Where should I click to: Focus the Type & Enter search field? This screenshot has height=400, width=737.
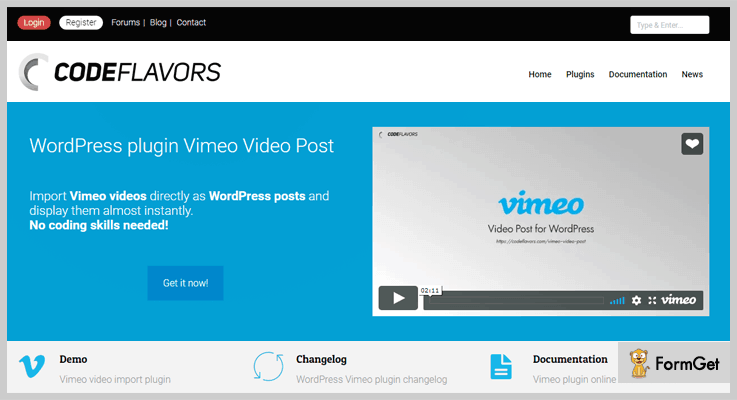669,25
